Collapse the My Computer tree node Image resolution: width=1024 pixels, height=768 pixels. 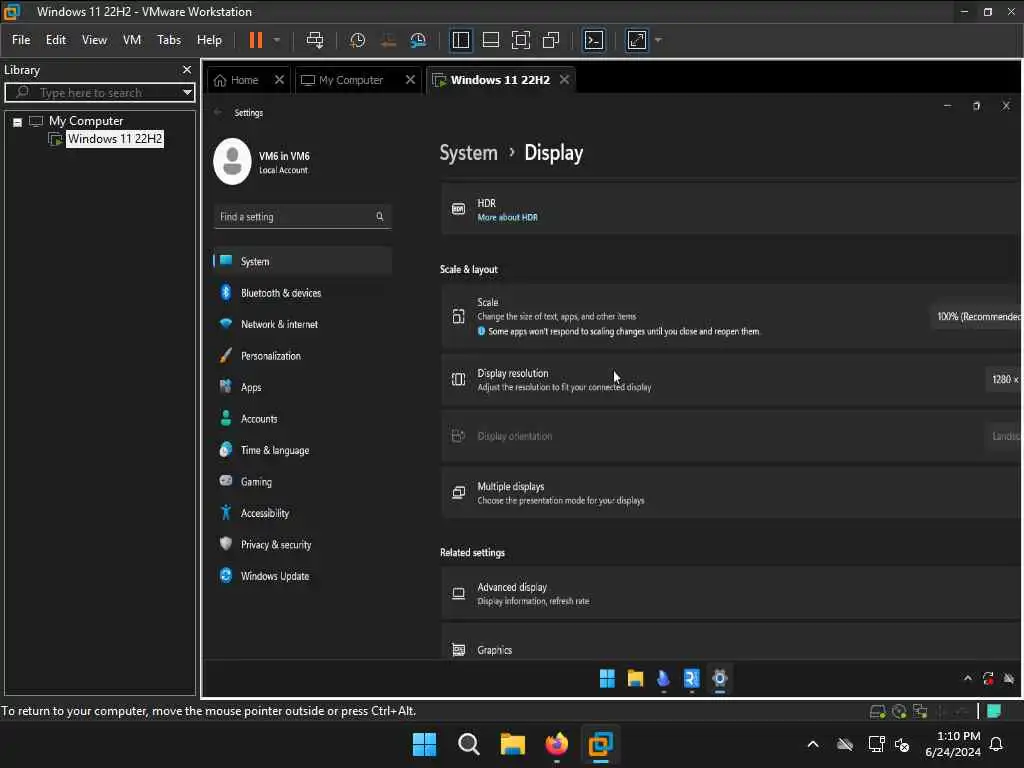point(18,121)
